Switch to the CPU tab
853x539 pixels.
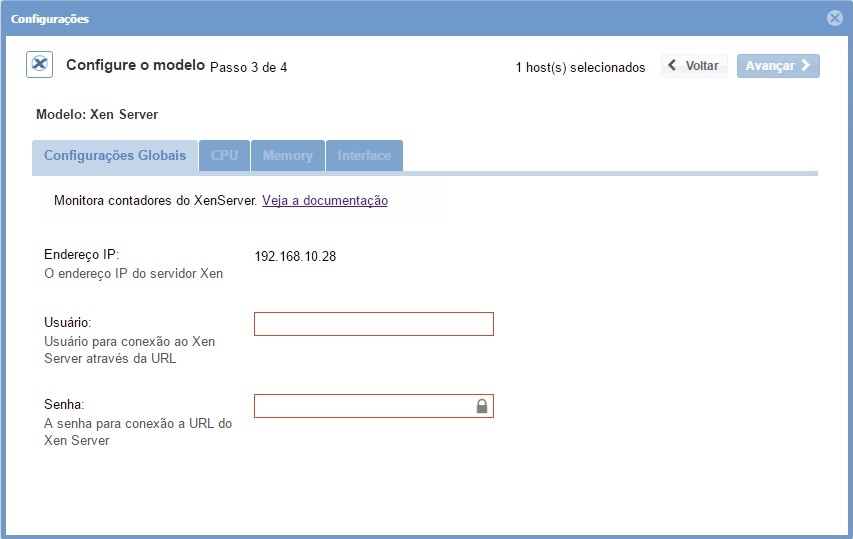[x=224, y=156]
